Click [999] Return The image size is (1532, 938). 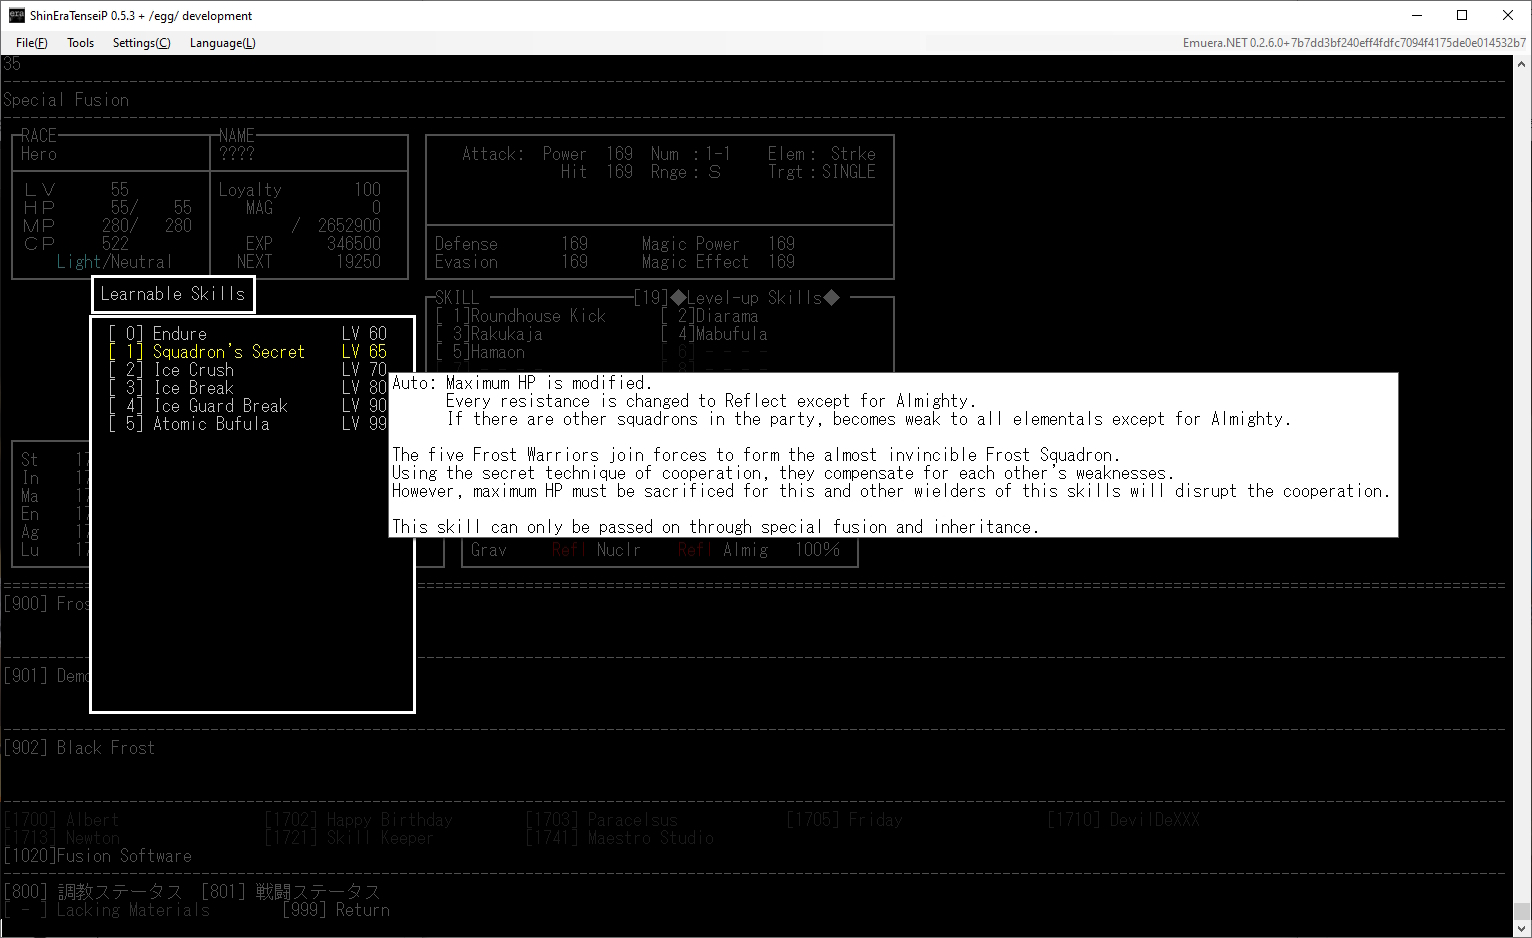(x=336, y=910)
